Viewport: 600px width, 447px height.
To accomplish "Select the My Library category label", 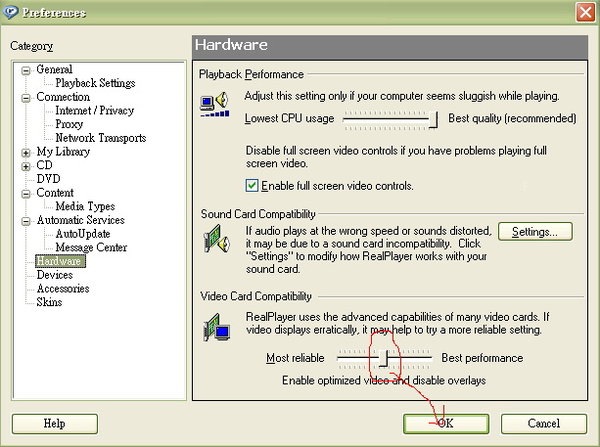I will click(63, 152).
